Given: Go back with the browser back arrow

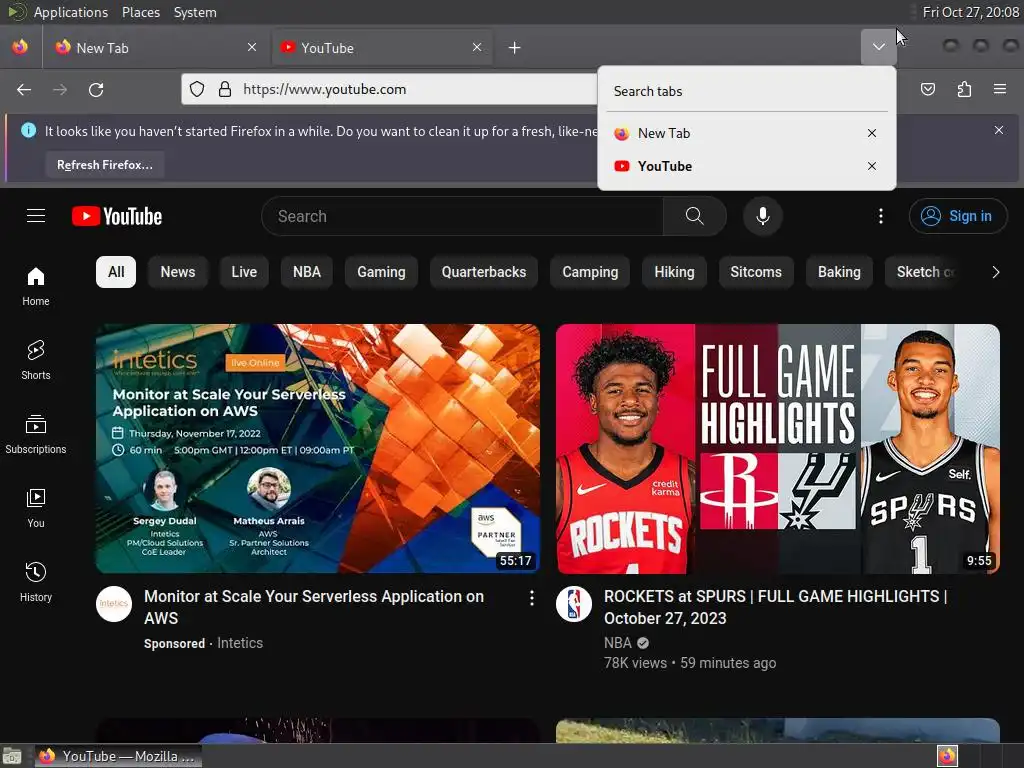Looking at the screenshot, I should 24,89.
